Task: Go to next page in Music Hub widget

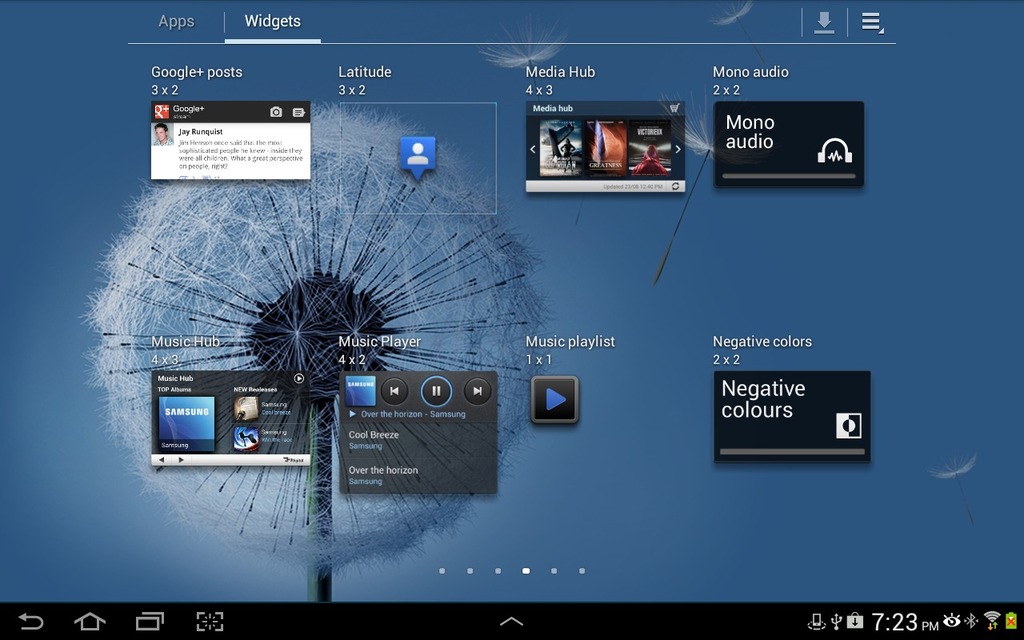Action: (181, 460)
